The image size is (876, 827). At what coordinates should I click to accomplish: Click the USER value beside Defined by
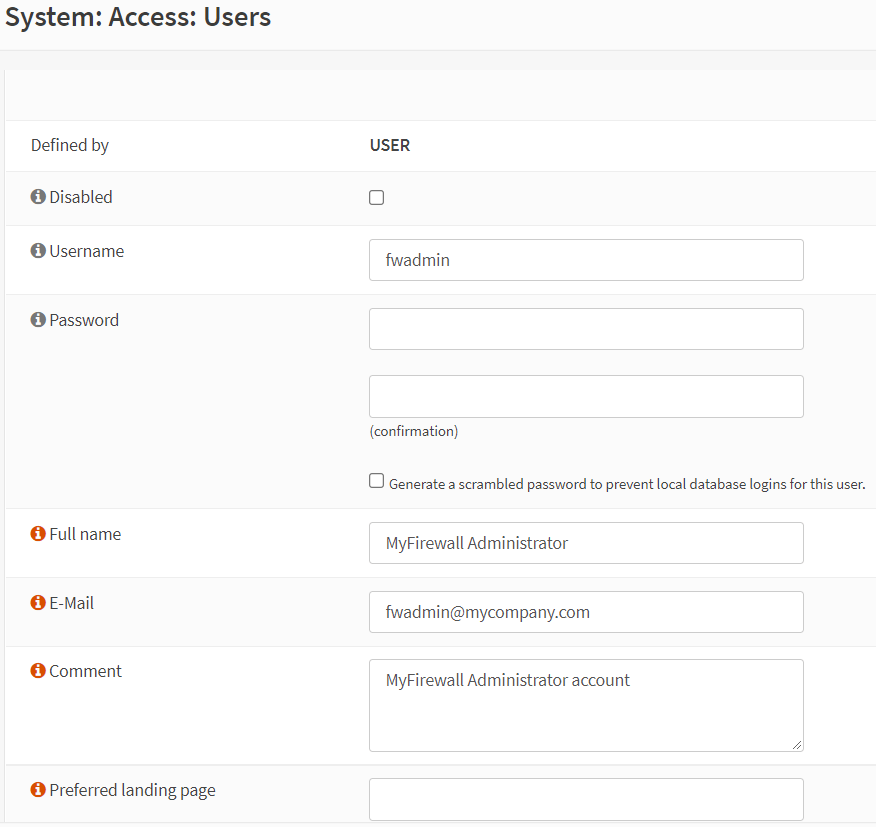coord(390,145)
